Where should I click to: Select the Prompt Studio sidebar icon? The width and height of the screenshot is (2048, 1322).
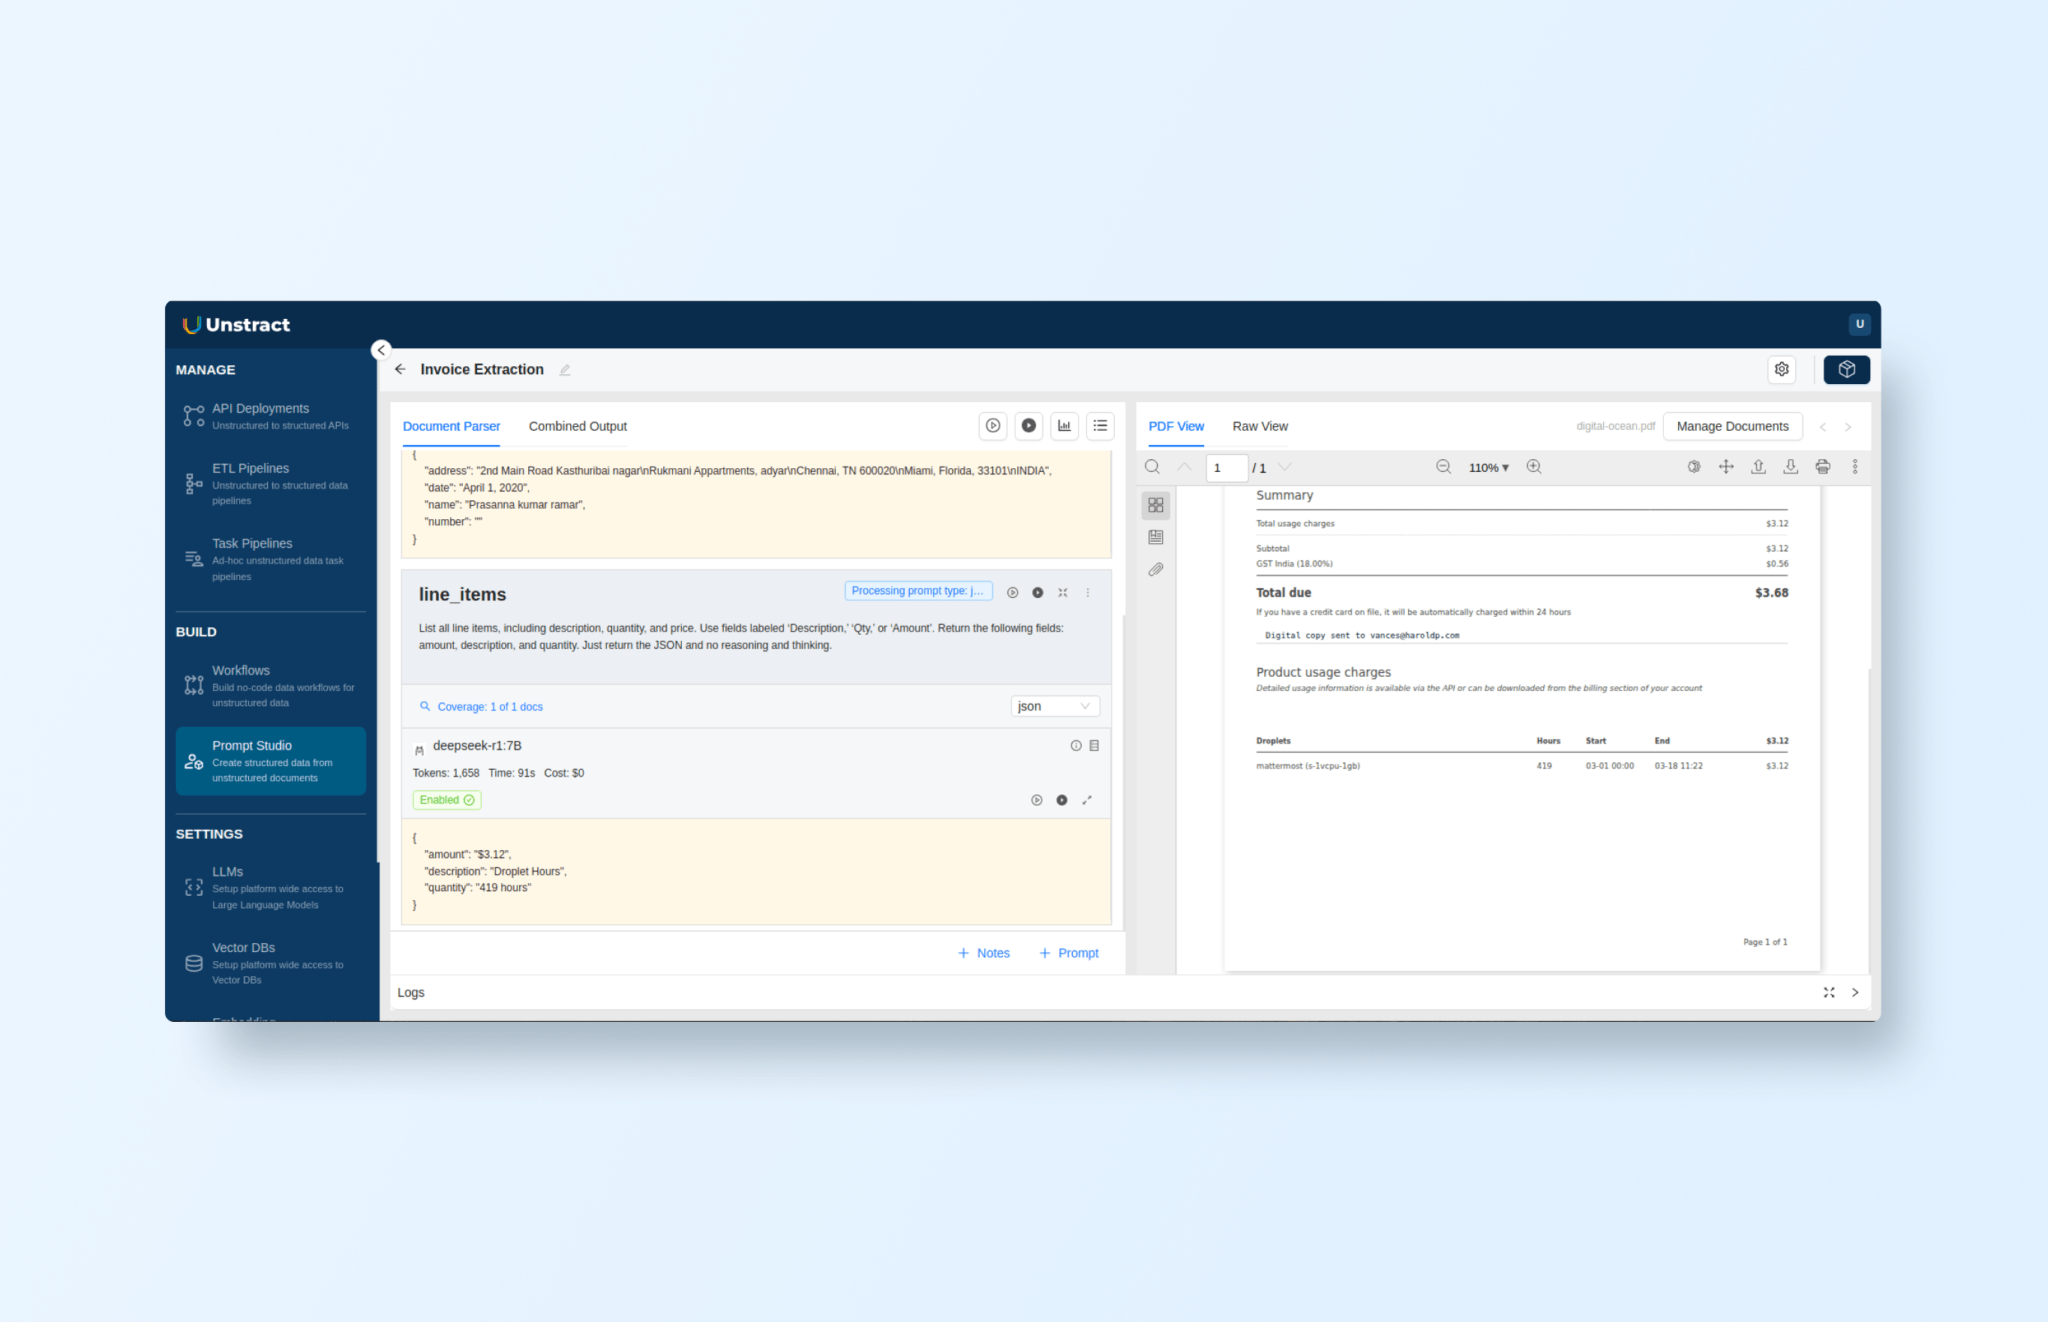[193, 761]
